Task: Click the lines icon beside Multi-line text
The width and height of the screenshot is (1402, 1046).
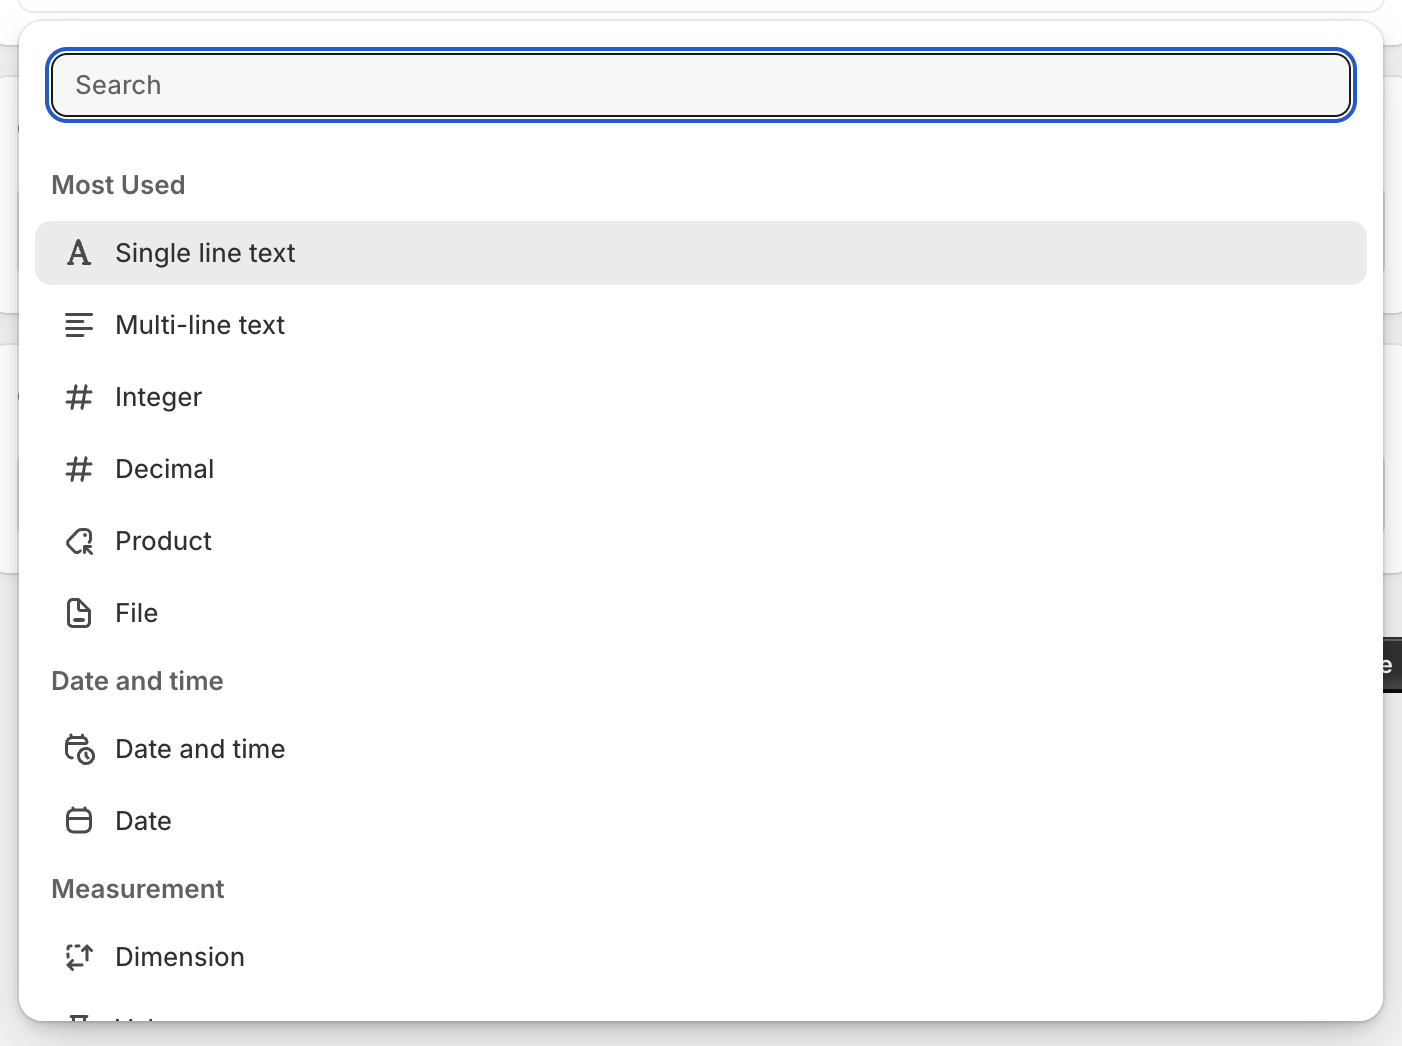Action: [79, 325]
